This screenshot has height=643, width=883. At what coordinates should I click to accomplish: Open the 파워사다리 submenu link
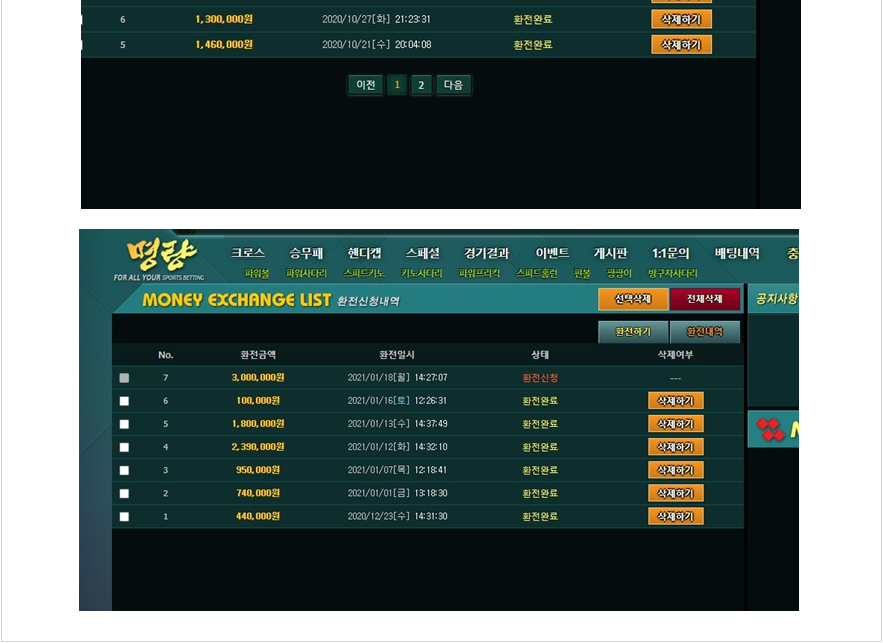click(x=306, y=273)
